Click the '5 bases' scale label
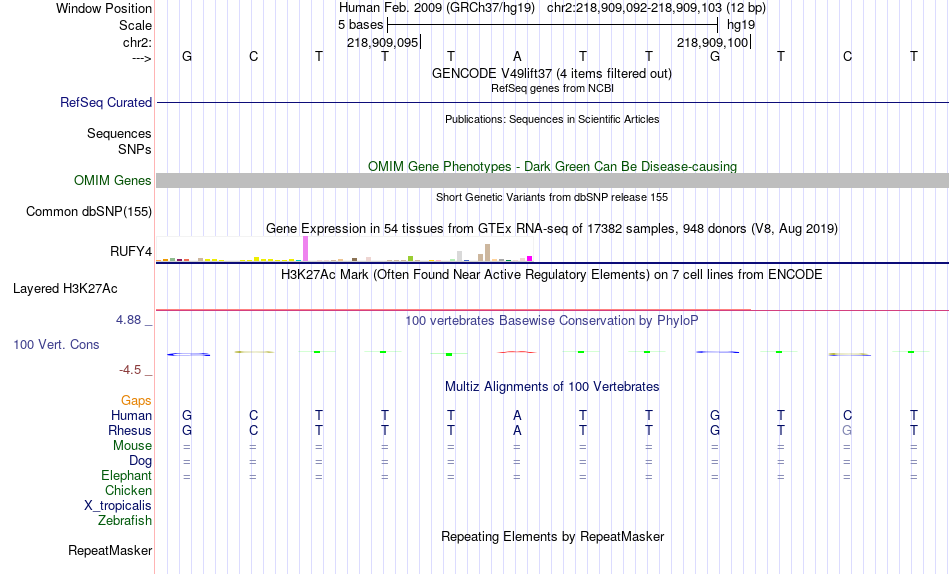Screen dimensions: 950x574 point(360,25)
